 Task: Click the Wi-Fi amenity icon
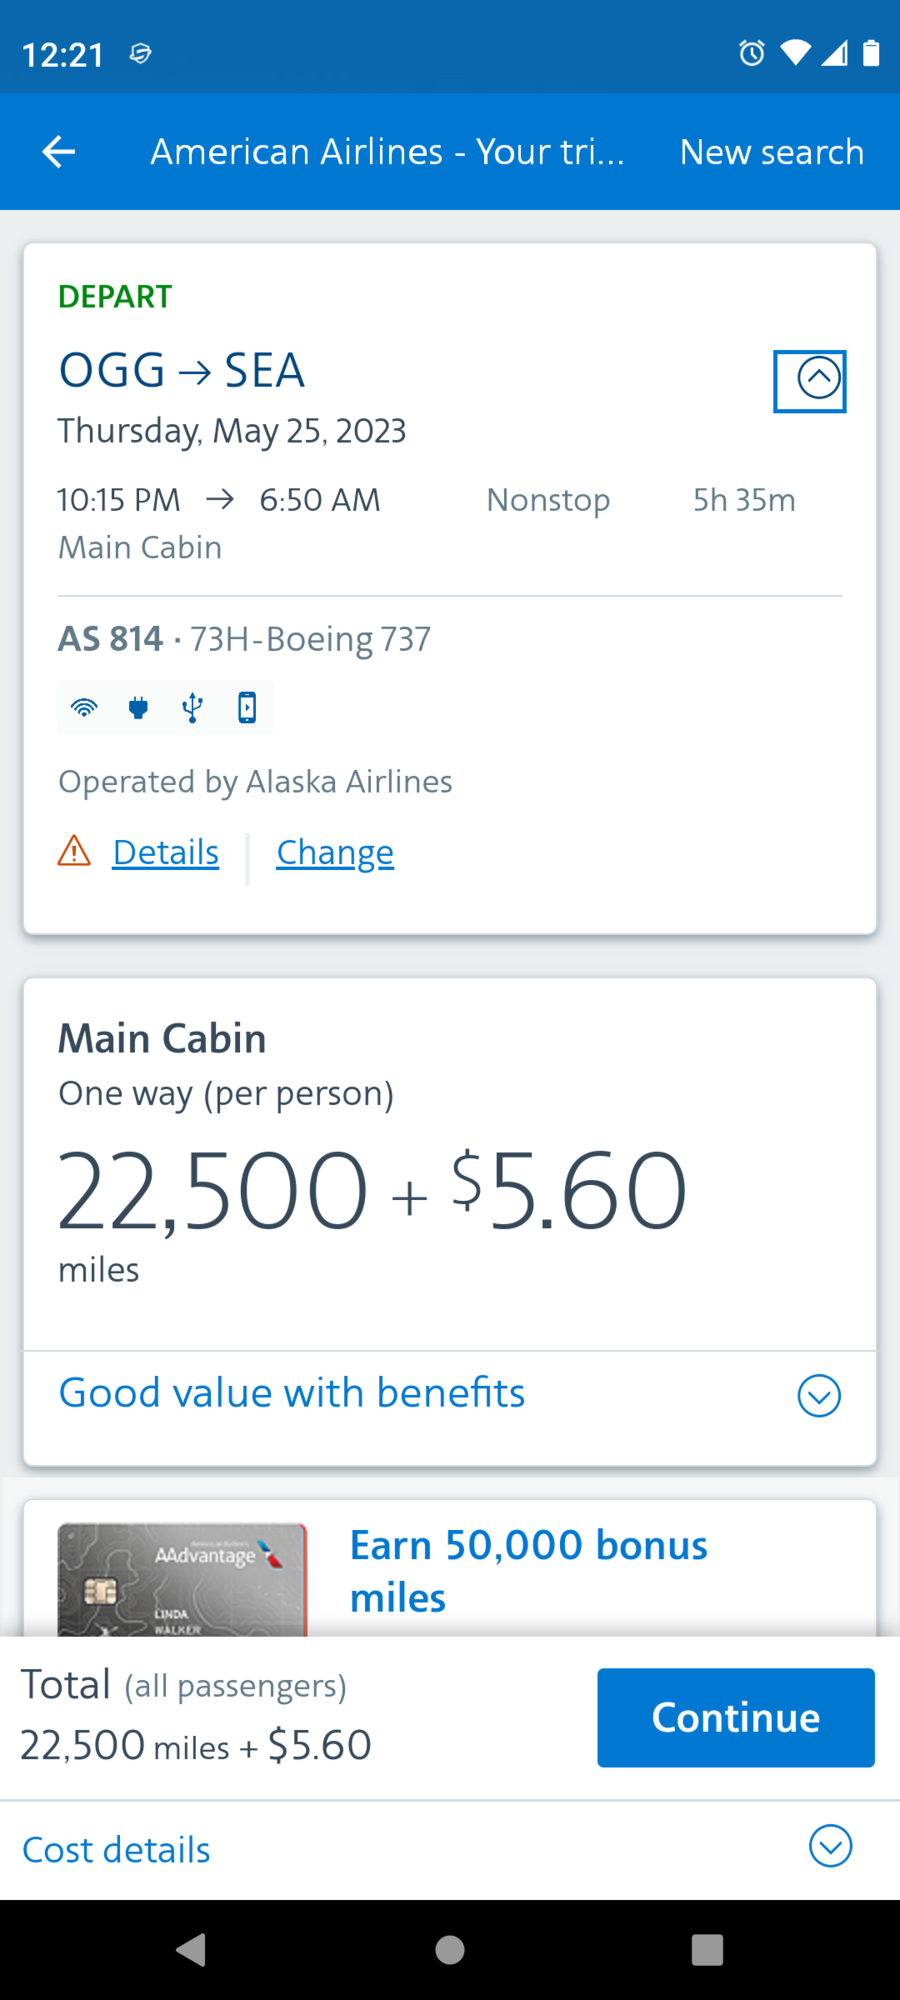pyautogui.click(x=85, y=708)
